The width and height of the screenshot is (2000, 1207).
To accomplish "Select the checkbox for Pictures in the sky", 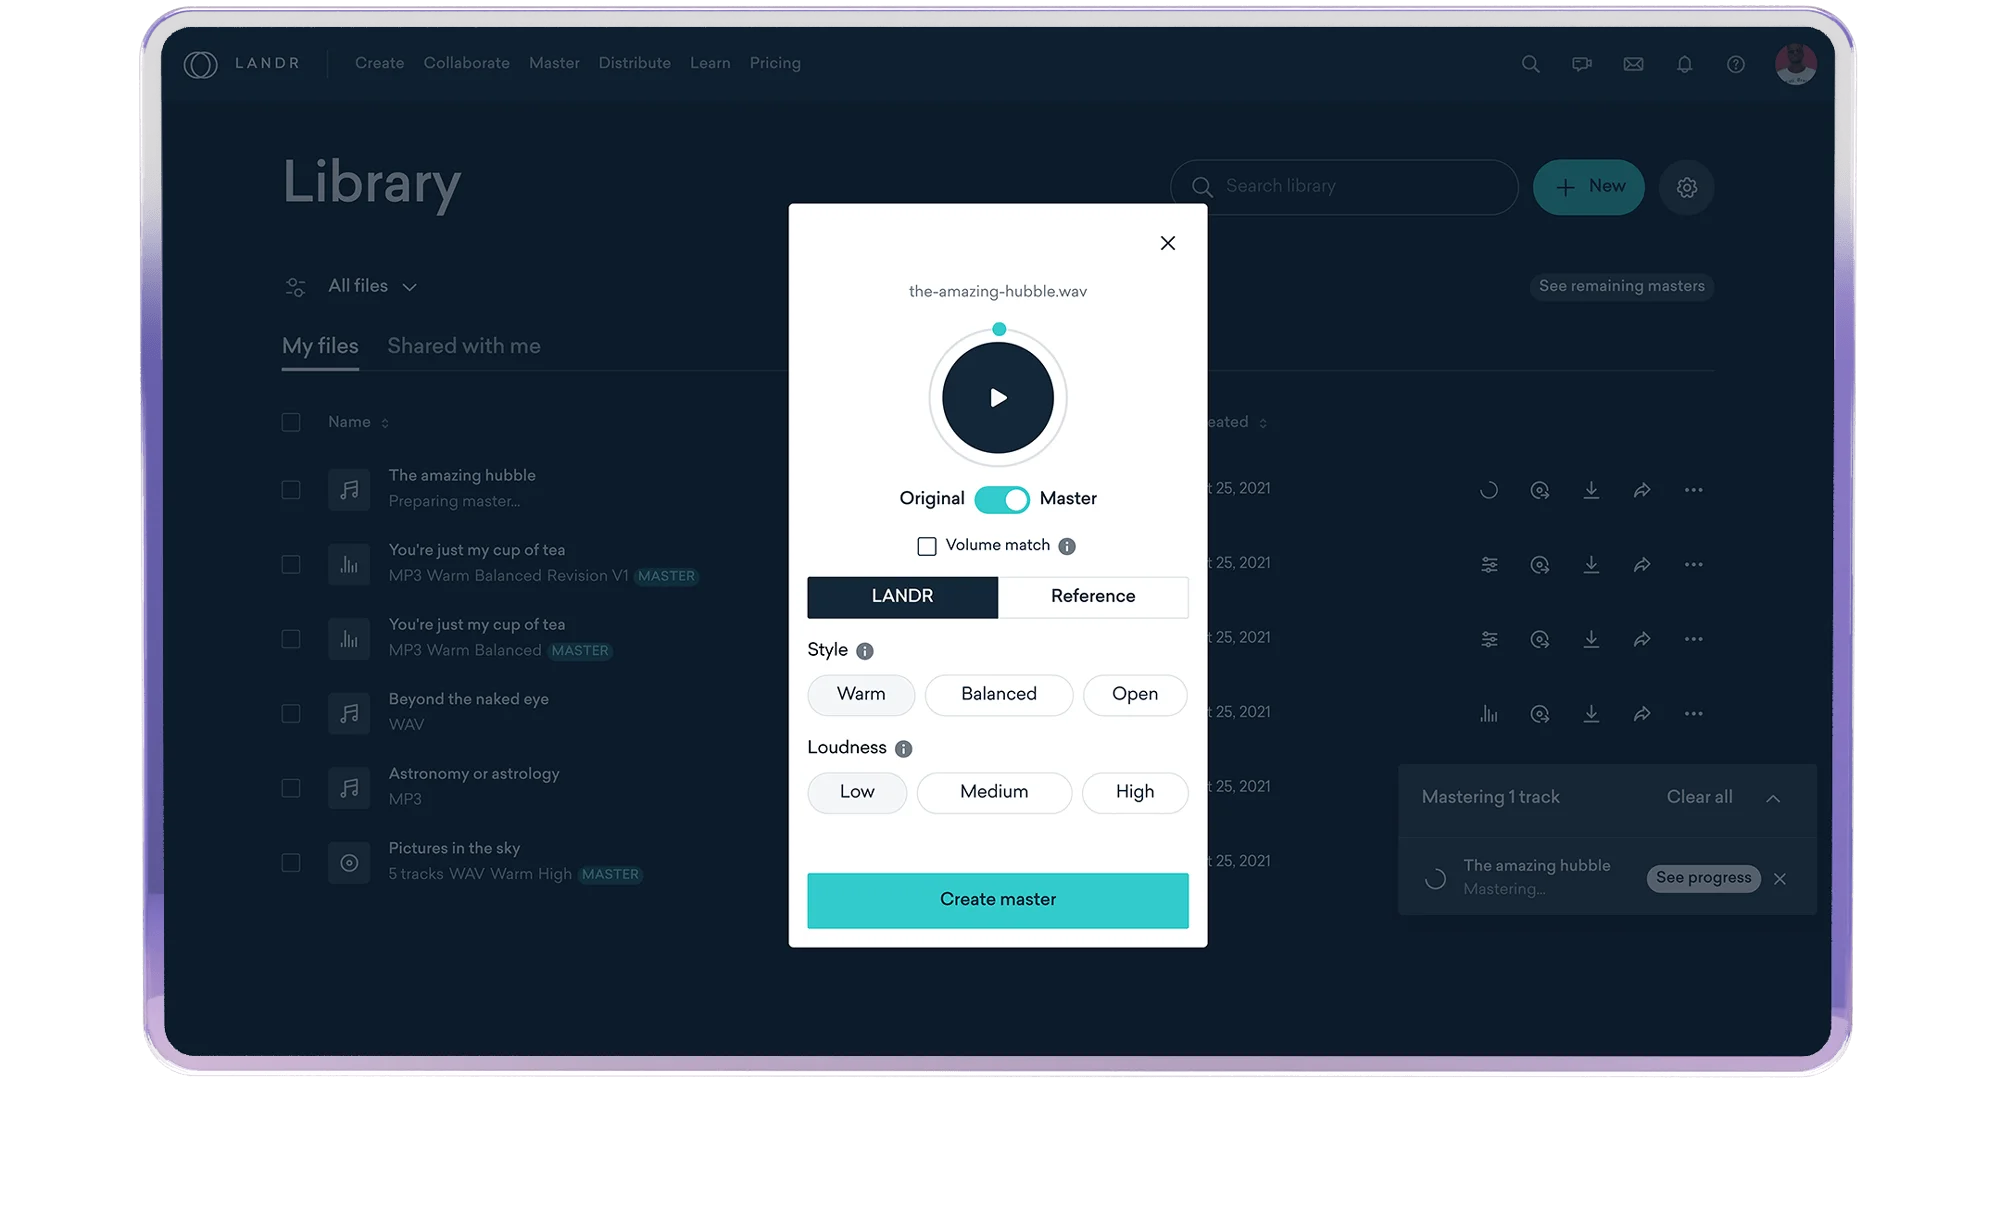I will point(291,863).
